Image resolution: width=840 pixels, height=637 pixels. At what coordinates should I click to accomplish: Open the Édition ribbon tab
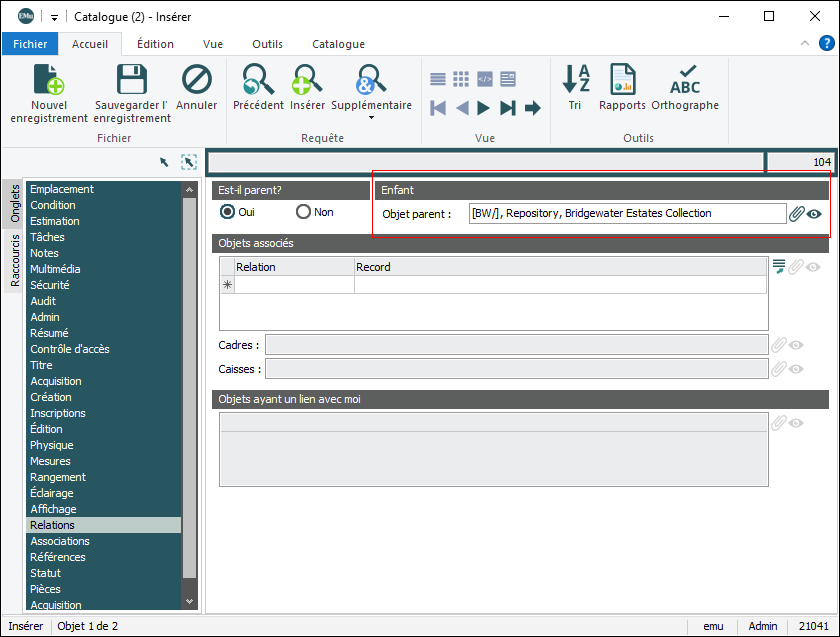(155, 44)
